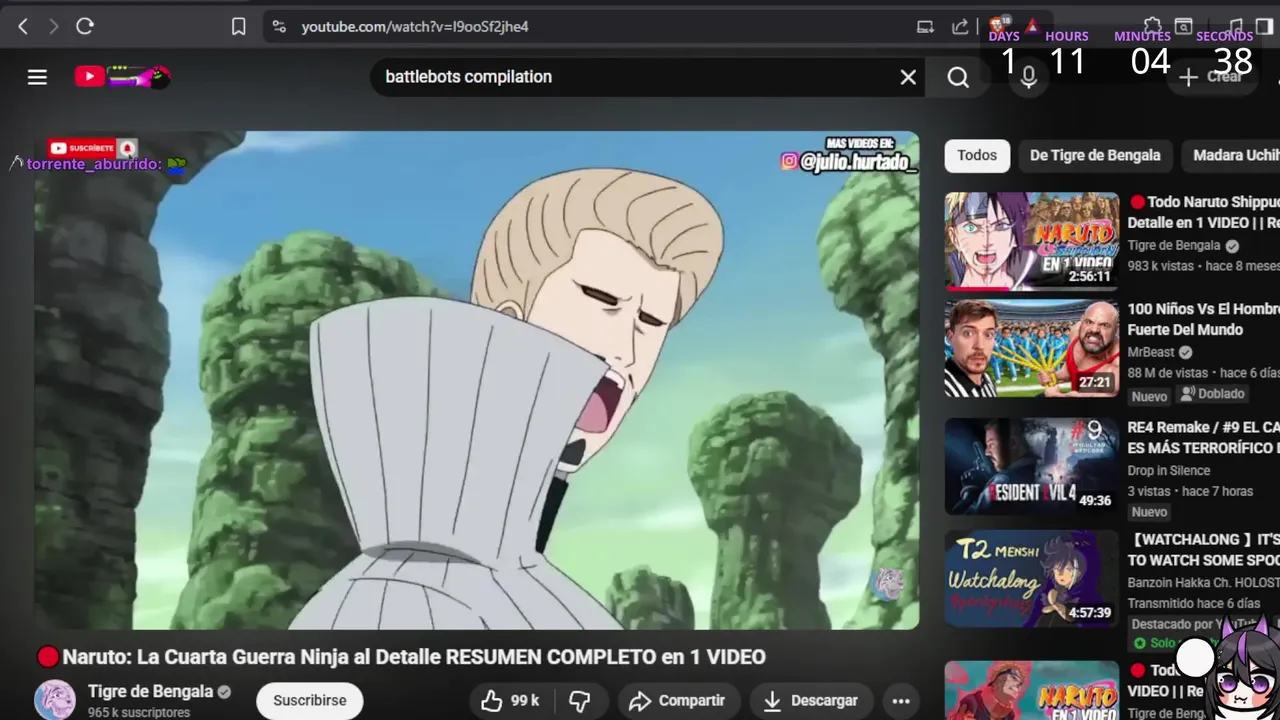
Task: Open site settings icon beside the URL
Action: tap(279, 27)
